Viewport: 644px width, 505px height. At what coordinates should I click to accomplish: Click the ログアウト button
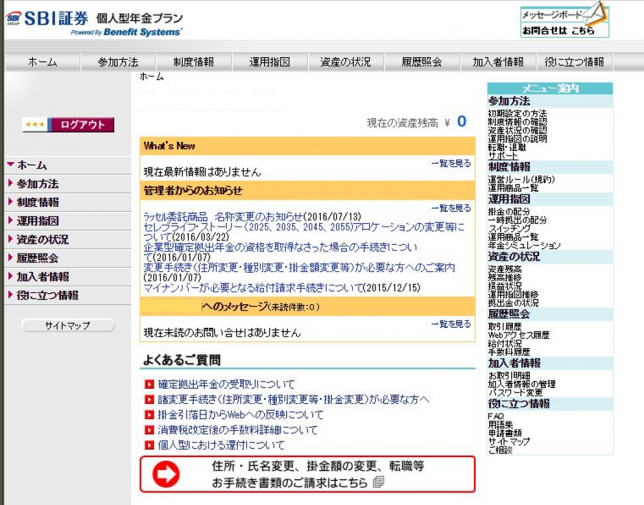[x=68, y=124]
